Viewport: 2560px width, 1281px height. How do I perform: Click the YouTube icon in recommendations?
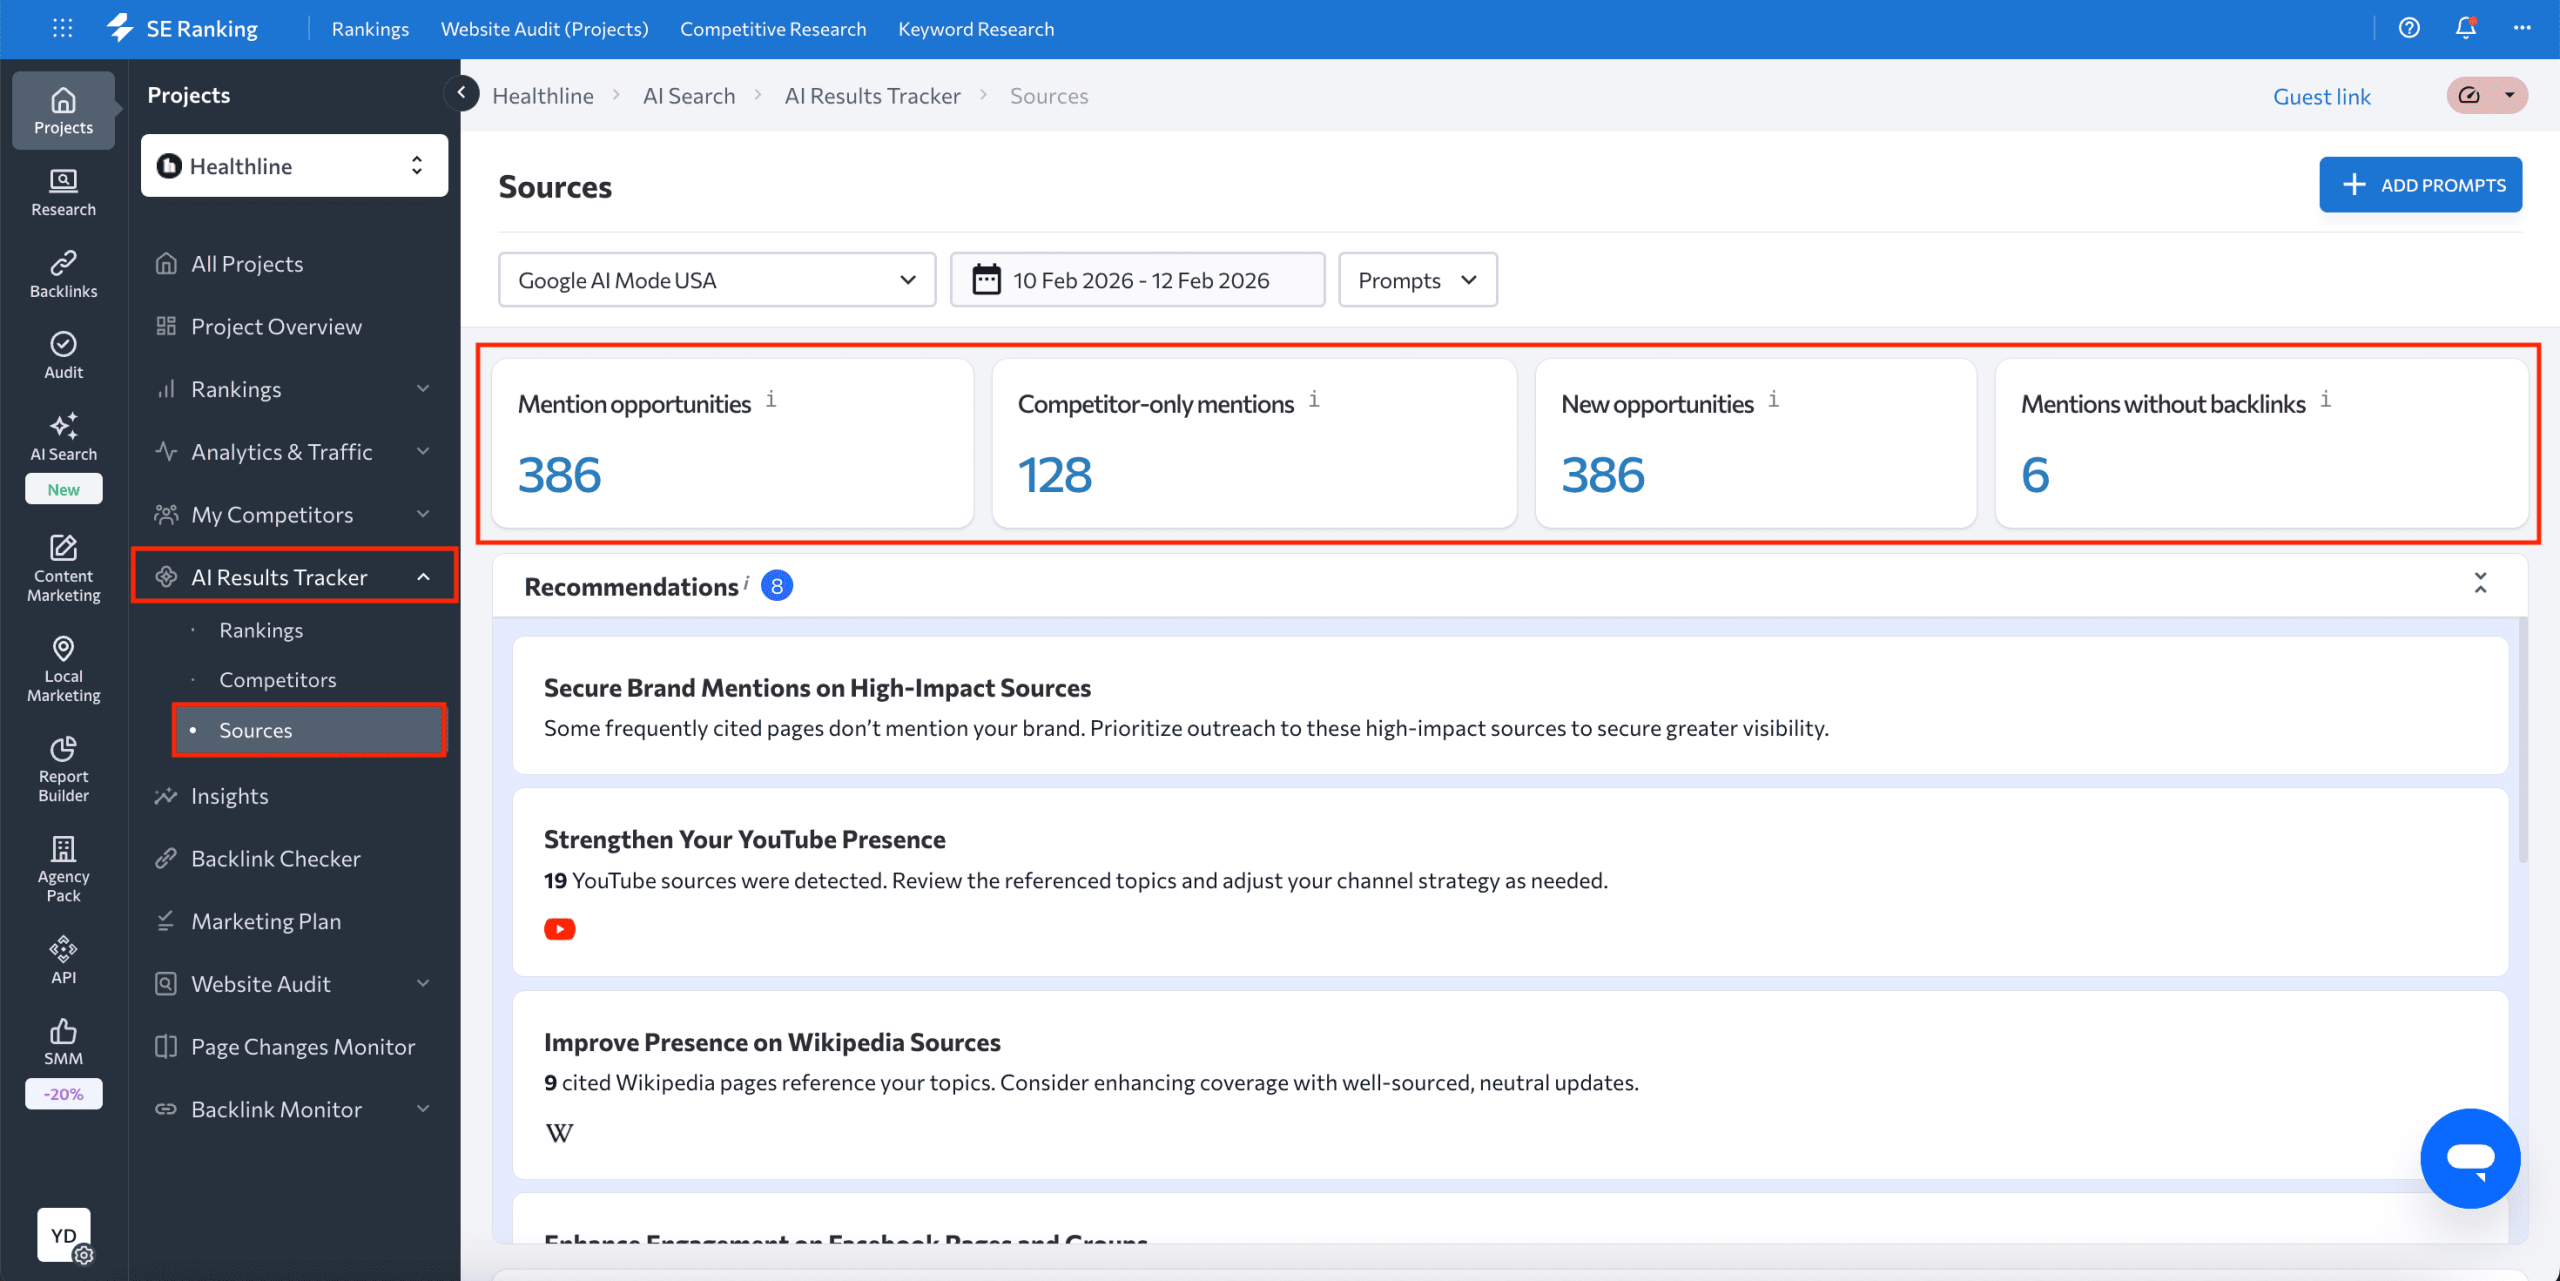(x=560, y=928)
